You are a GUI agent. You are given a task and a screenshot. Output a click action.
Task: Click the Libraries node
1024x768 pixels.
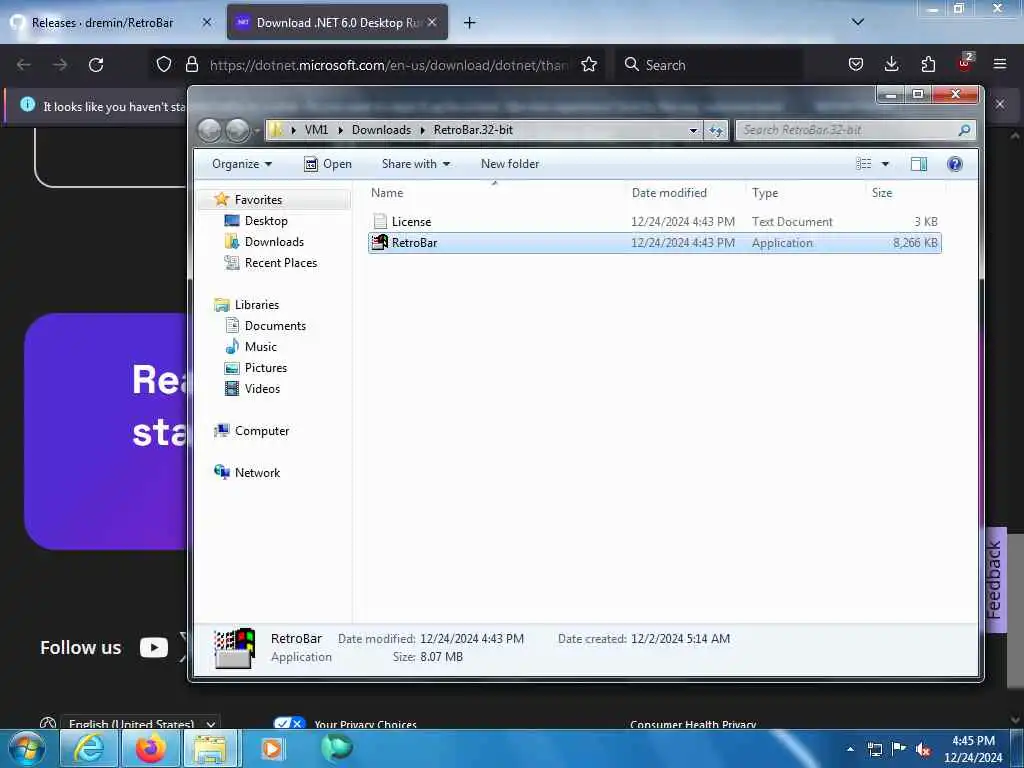(256, 304)
